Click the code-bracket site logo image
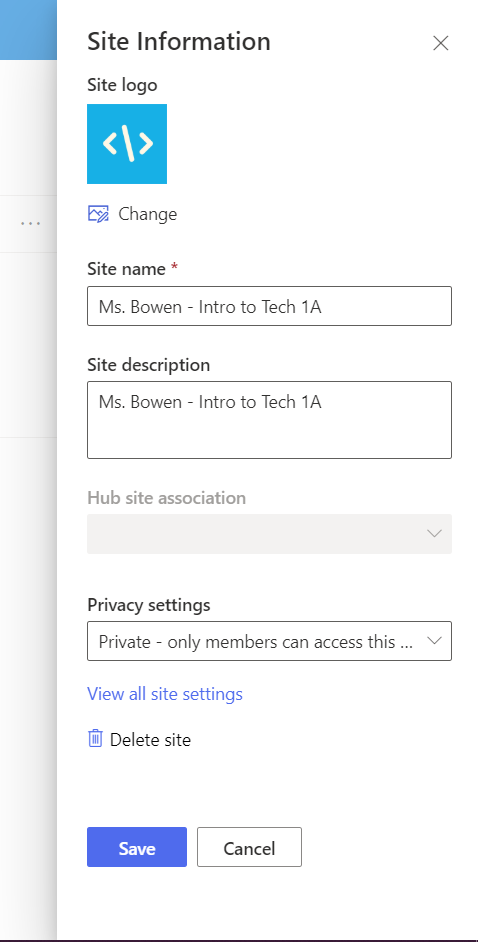This screenshot has width=478, height=942. tap(127, 144)
